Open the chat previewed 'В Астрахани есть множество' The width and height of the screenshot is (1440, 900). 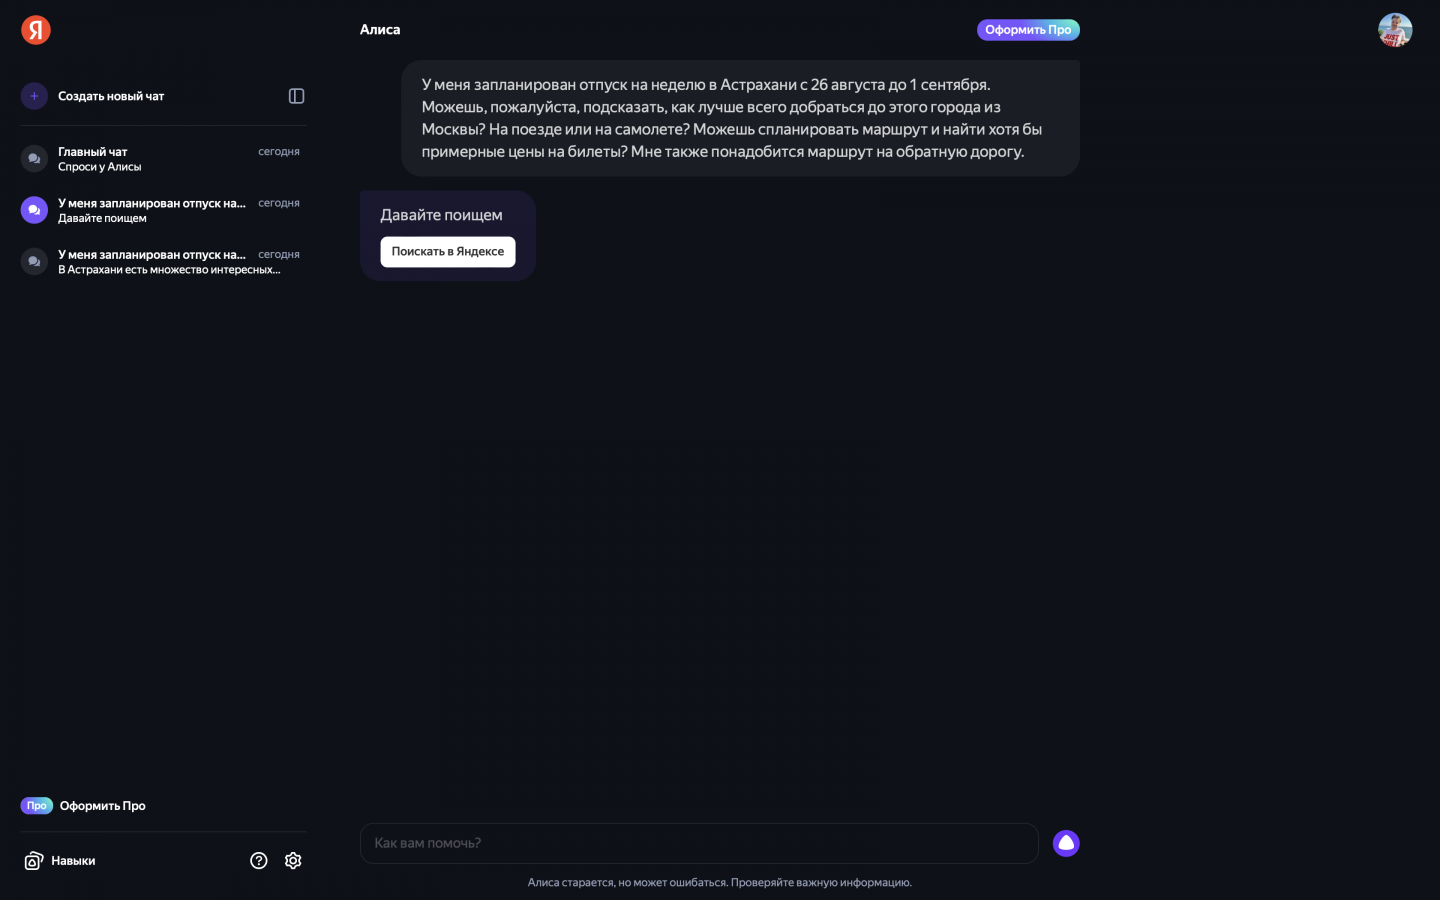(x=150, y=262)
